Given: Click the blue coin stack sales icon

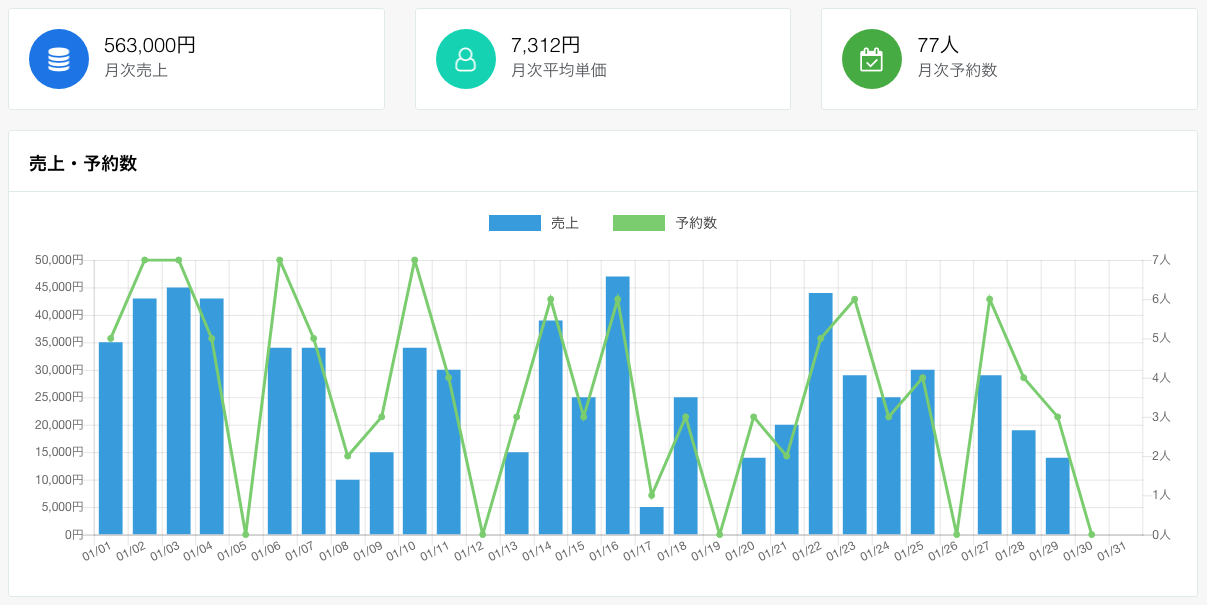Looking at the screenshot, I should (x=59, y=59).
